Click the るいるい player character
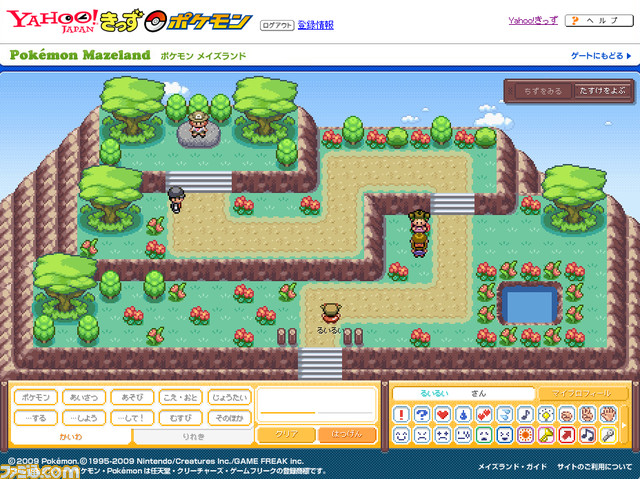The width and height of the screenshot is (640, 479). tap(331, 314)
